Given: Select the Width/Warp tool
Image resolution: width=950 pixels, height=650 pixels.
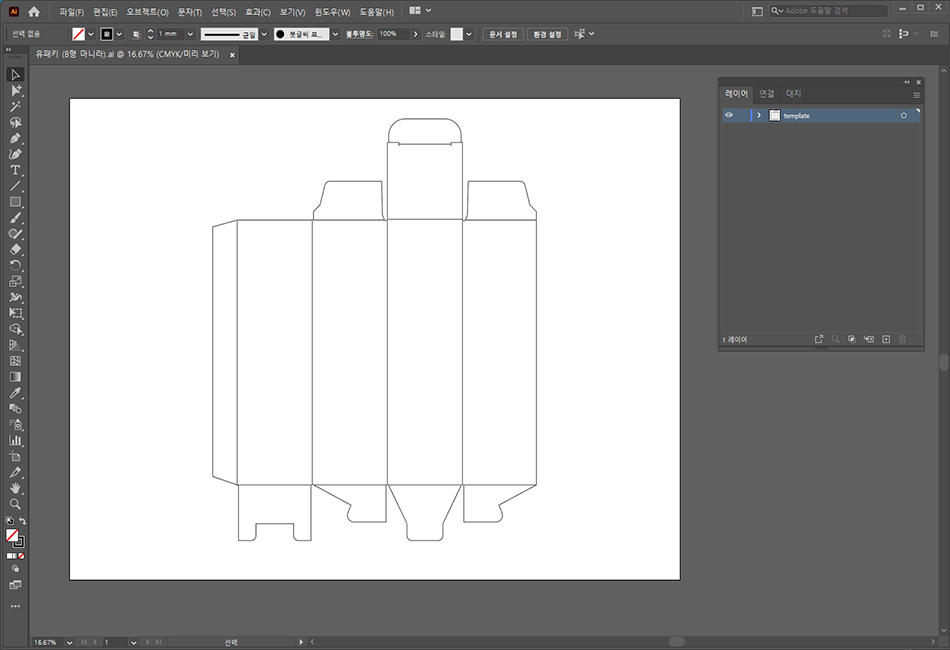Looking at the screenshot, I should 15,297.
